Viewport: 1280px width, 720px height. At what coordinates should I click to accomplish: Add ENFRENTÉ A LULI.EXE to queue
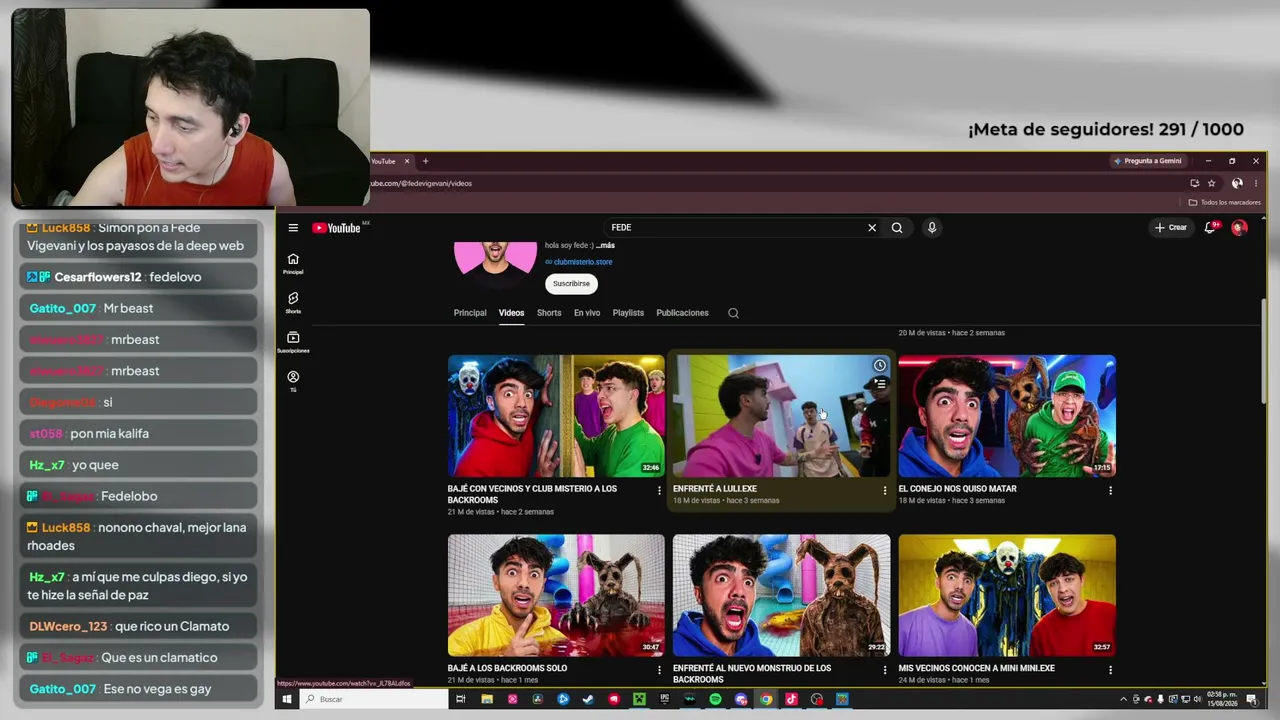tap(880, 384)
